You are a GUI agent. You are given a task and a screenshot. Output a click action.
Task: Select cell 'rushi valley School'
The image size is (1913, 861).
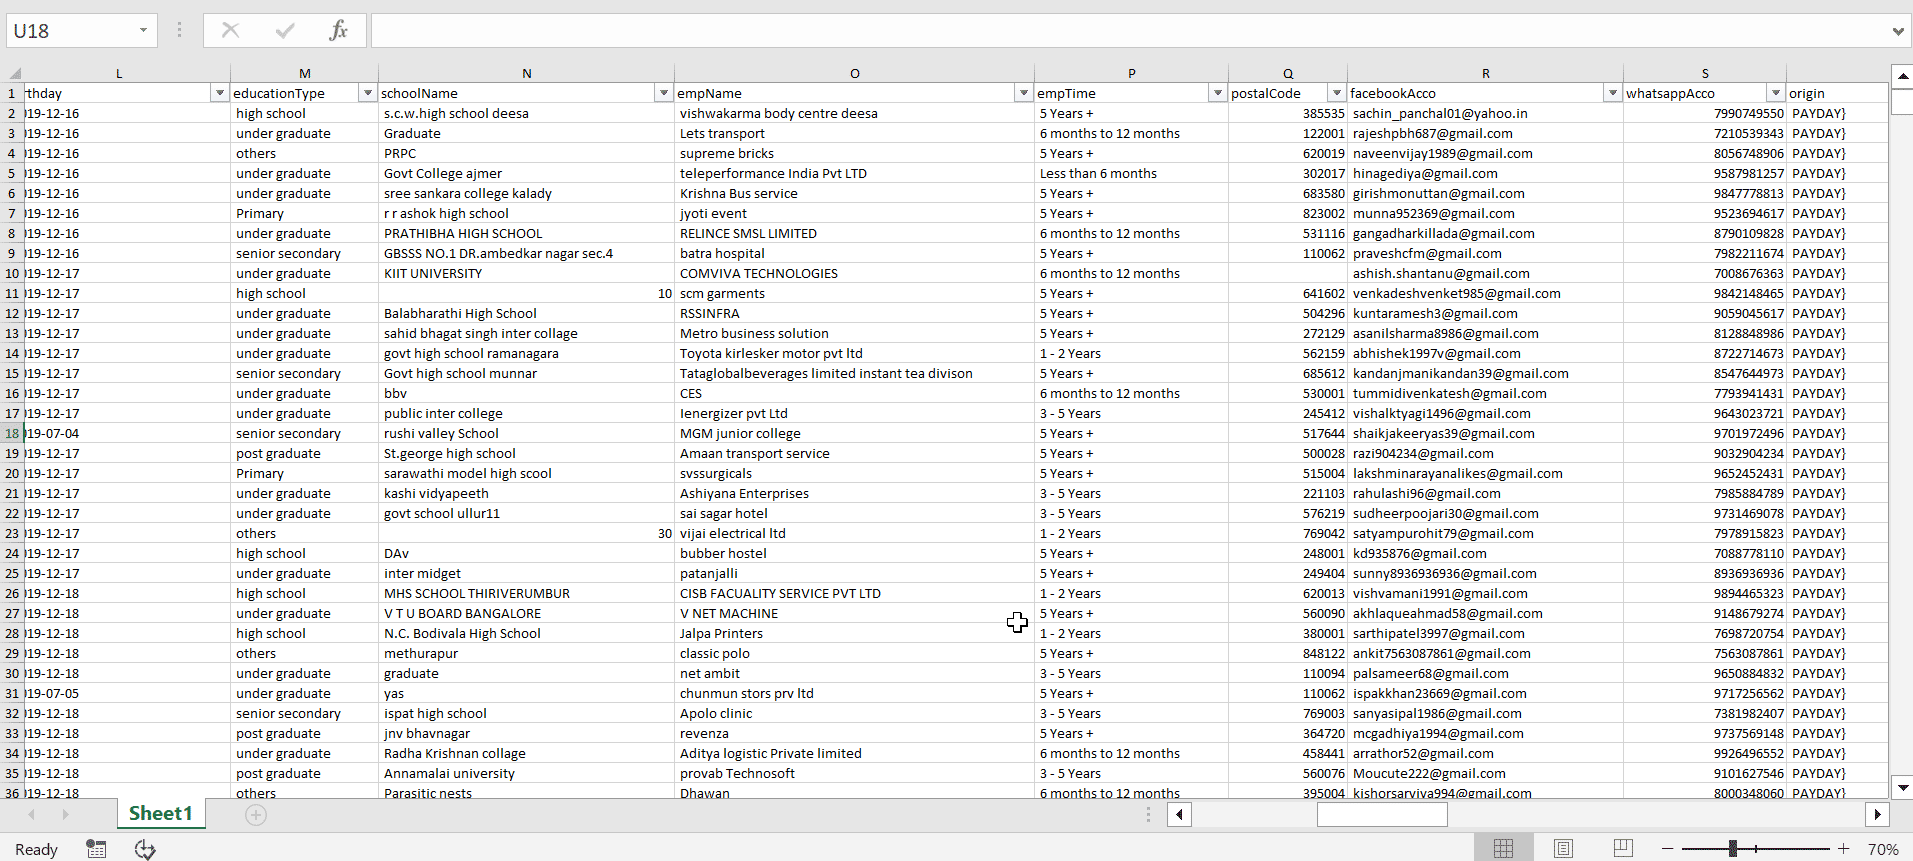pos(526,433)
